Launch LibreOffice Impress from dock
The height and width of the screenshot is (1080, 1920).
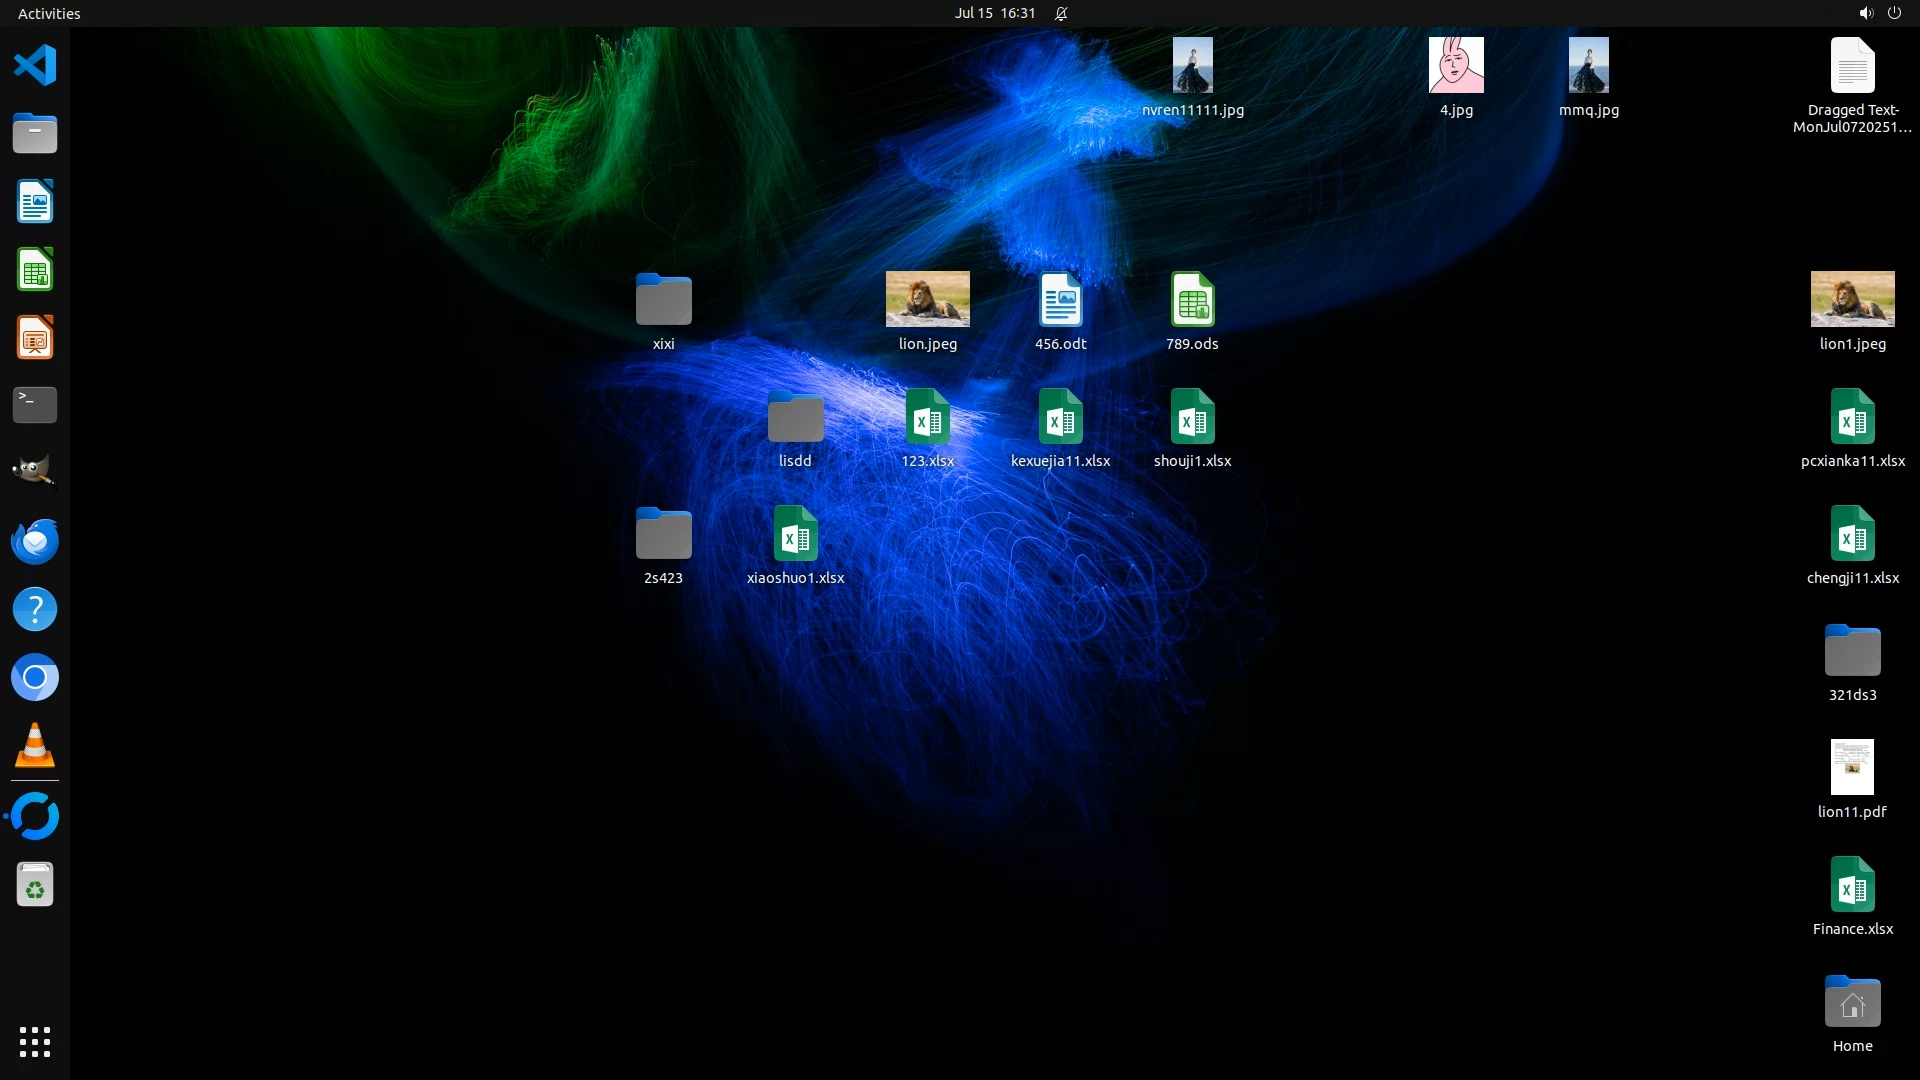[x=35, y=338]
